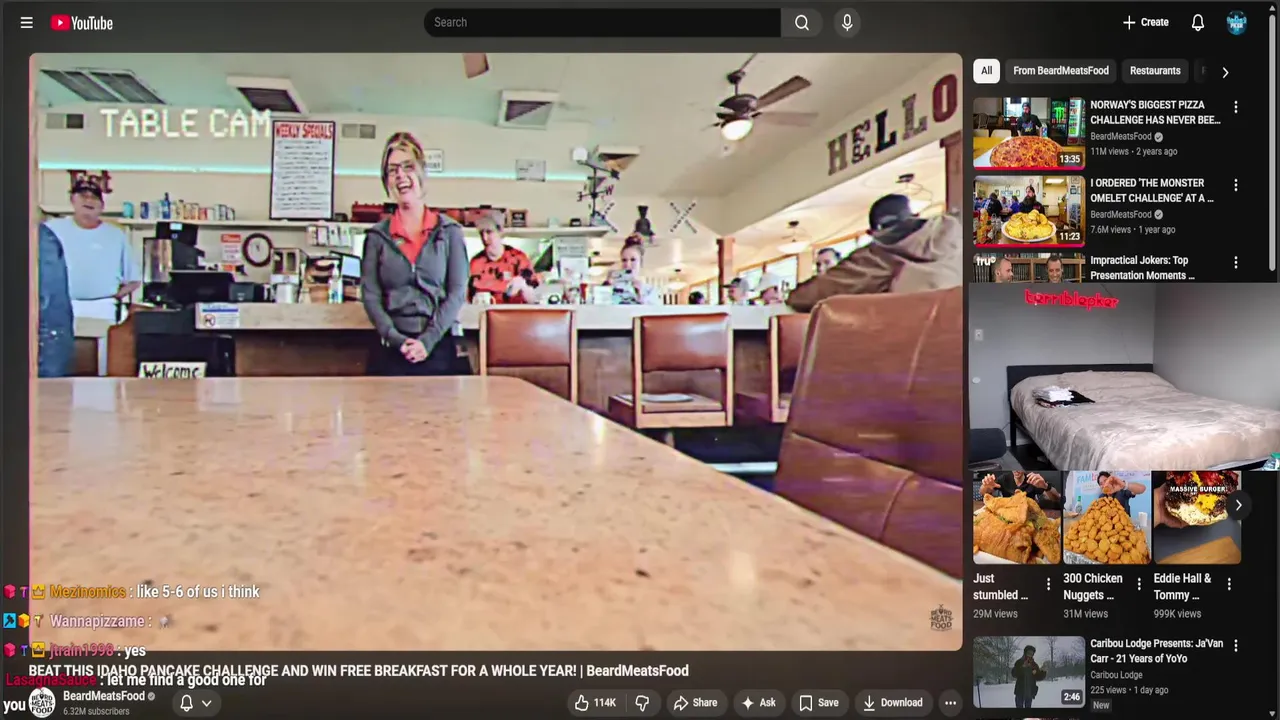Dislike the video

[642, 702]
